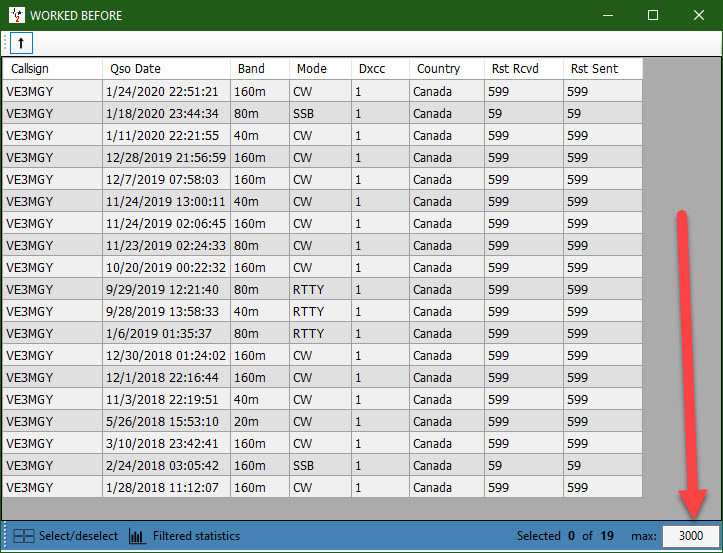723x553 pixels.
Task: Sort by the Dxcc column header
Action: click(x=380, y=69)
